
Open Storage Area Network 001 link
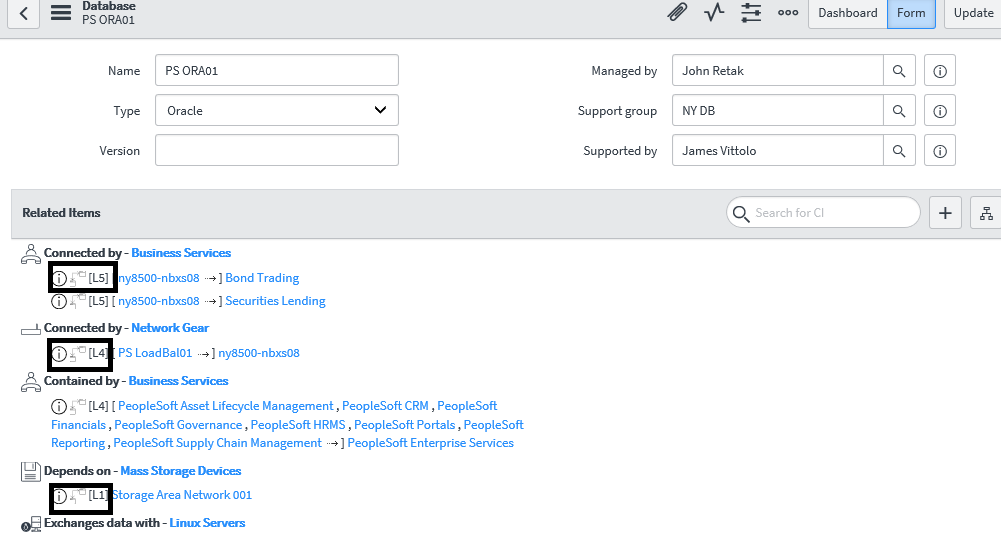tap(182, 495)
